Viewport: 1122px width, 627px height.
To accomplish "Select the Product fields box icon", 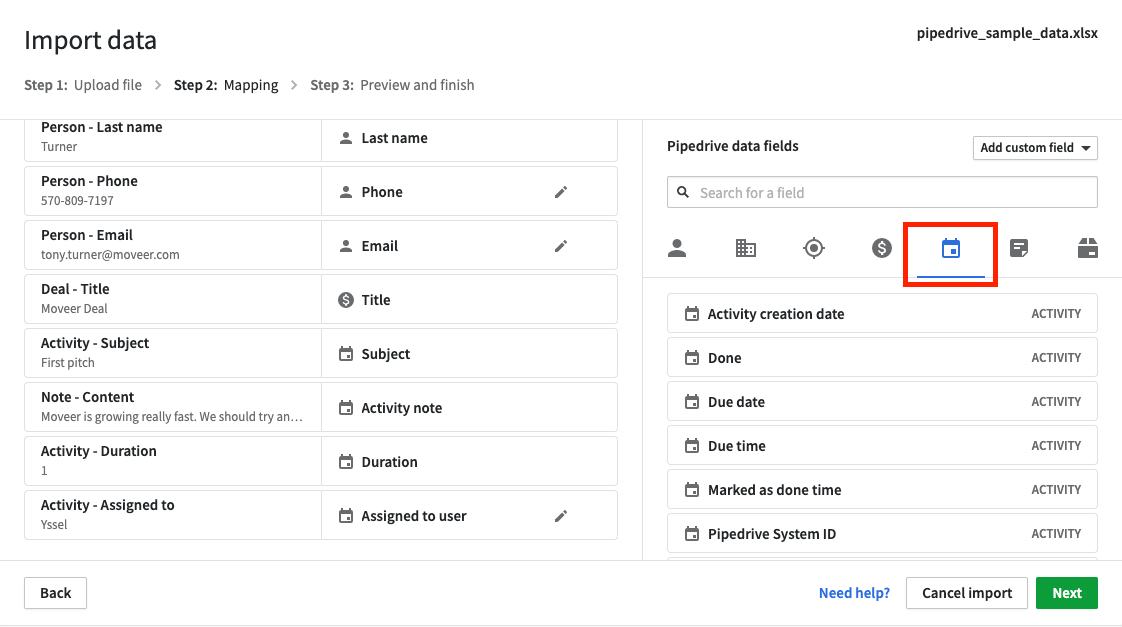I will 1088,248.
